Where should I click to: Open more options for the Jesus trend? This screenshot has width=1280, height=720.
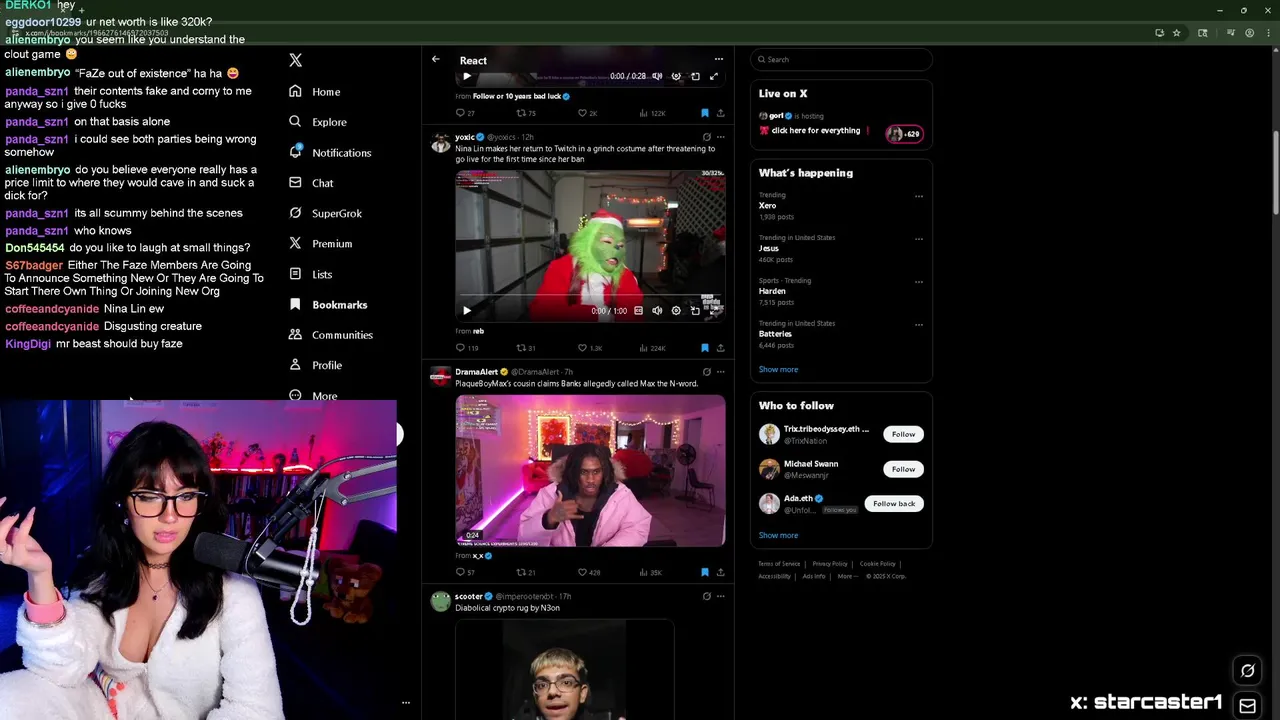(918, 239)
